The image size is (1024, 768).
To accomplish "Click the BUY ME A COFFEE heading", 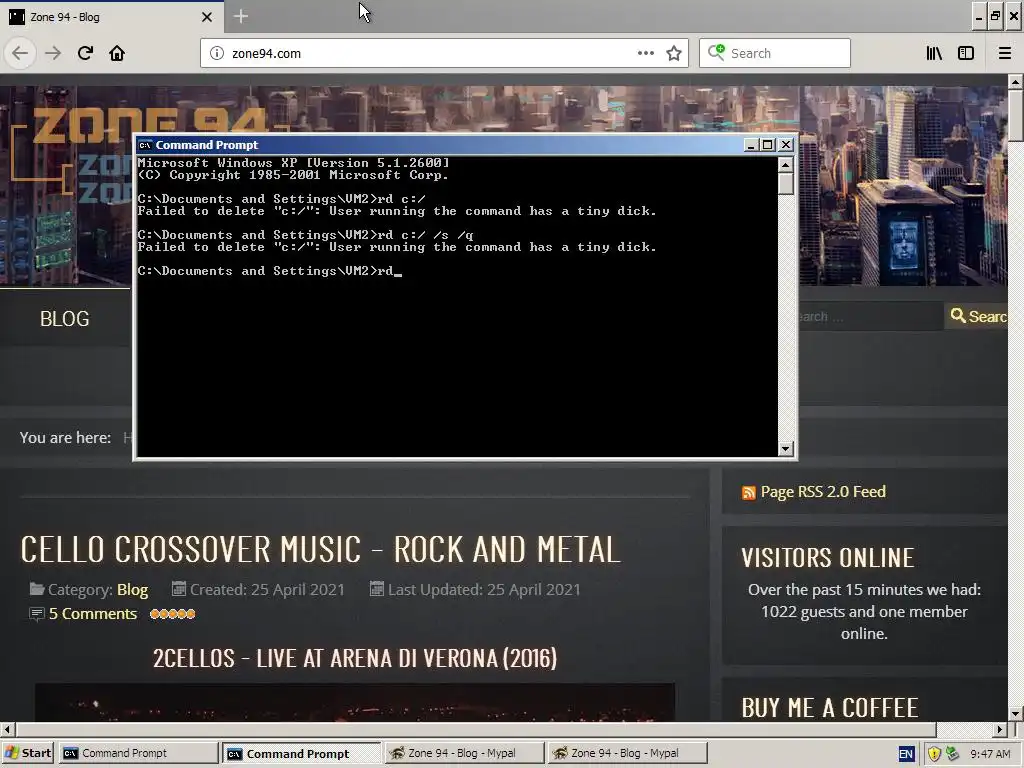I will 830,708.
